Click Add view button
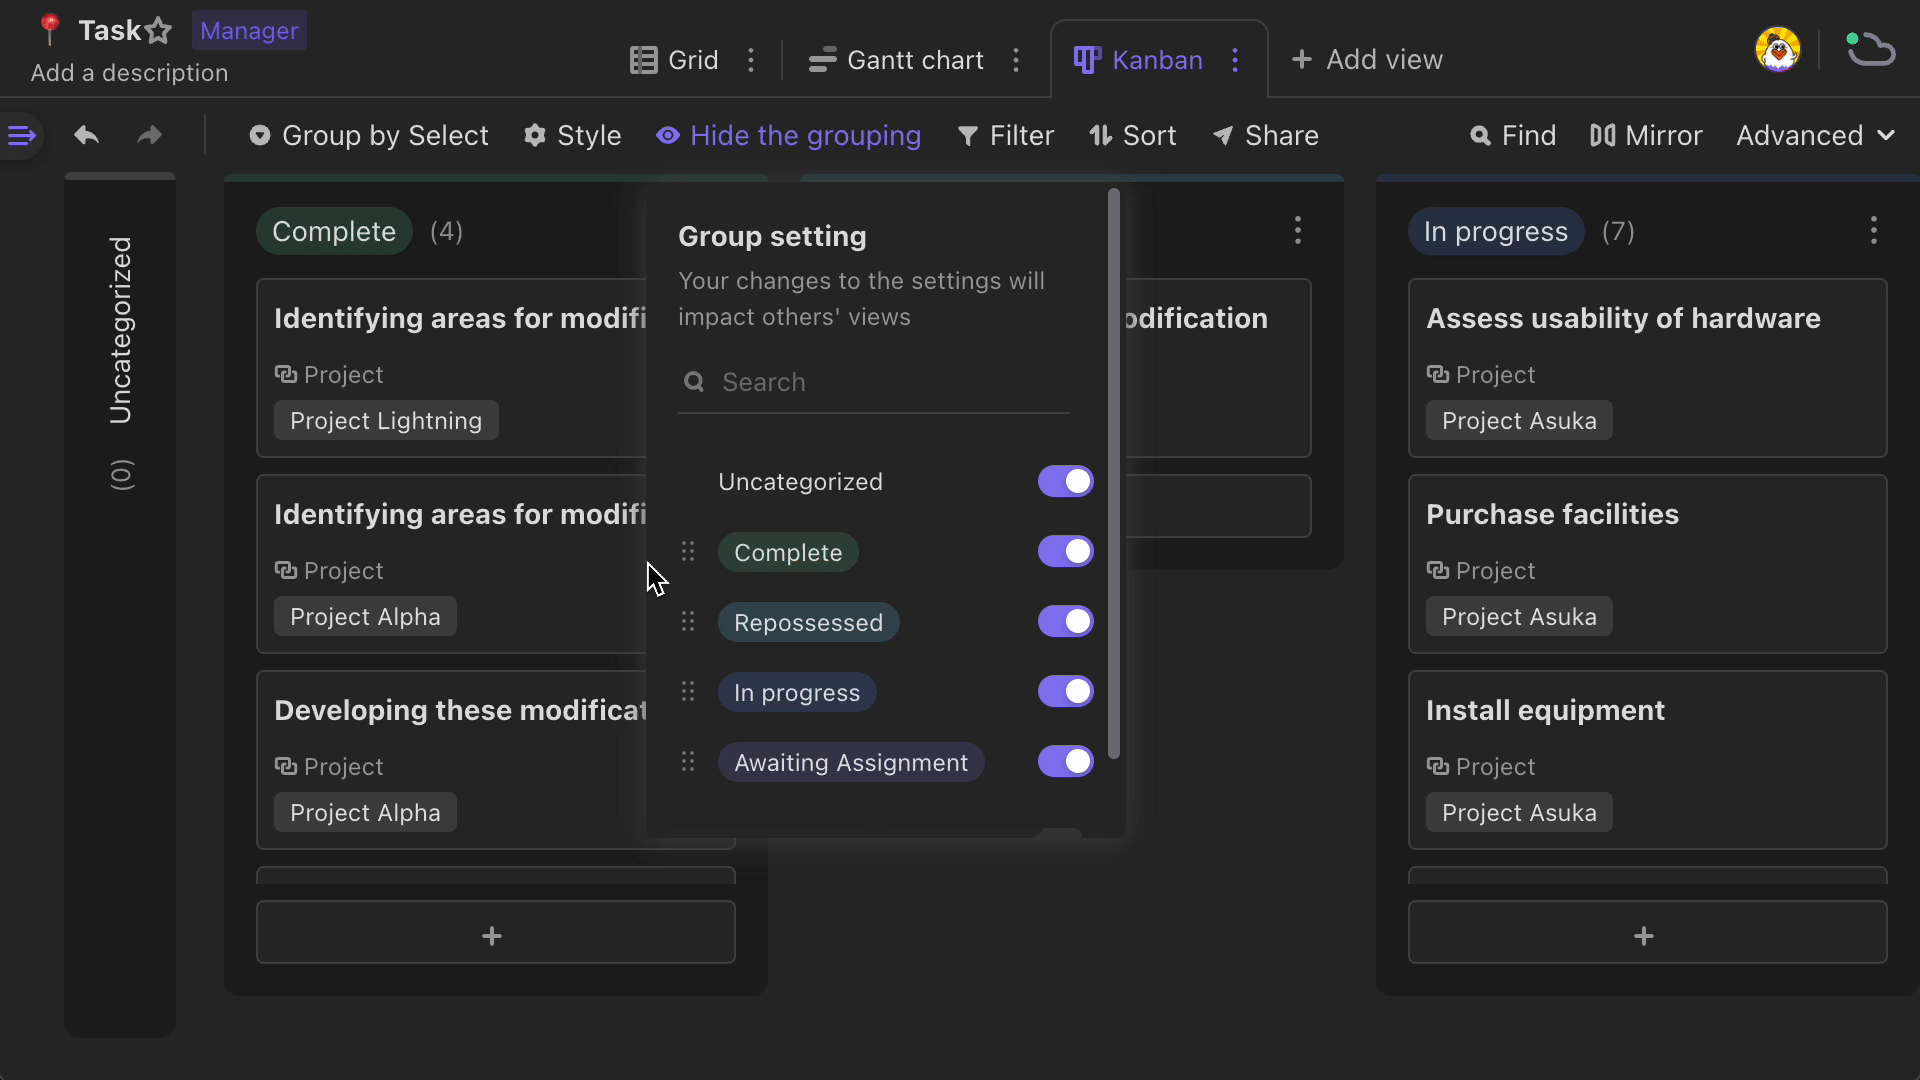1920x1080 pixels. pyautogui.click(x=1367, y=59)
